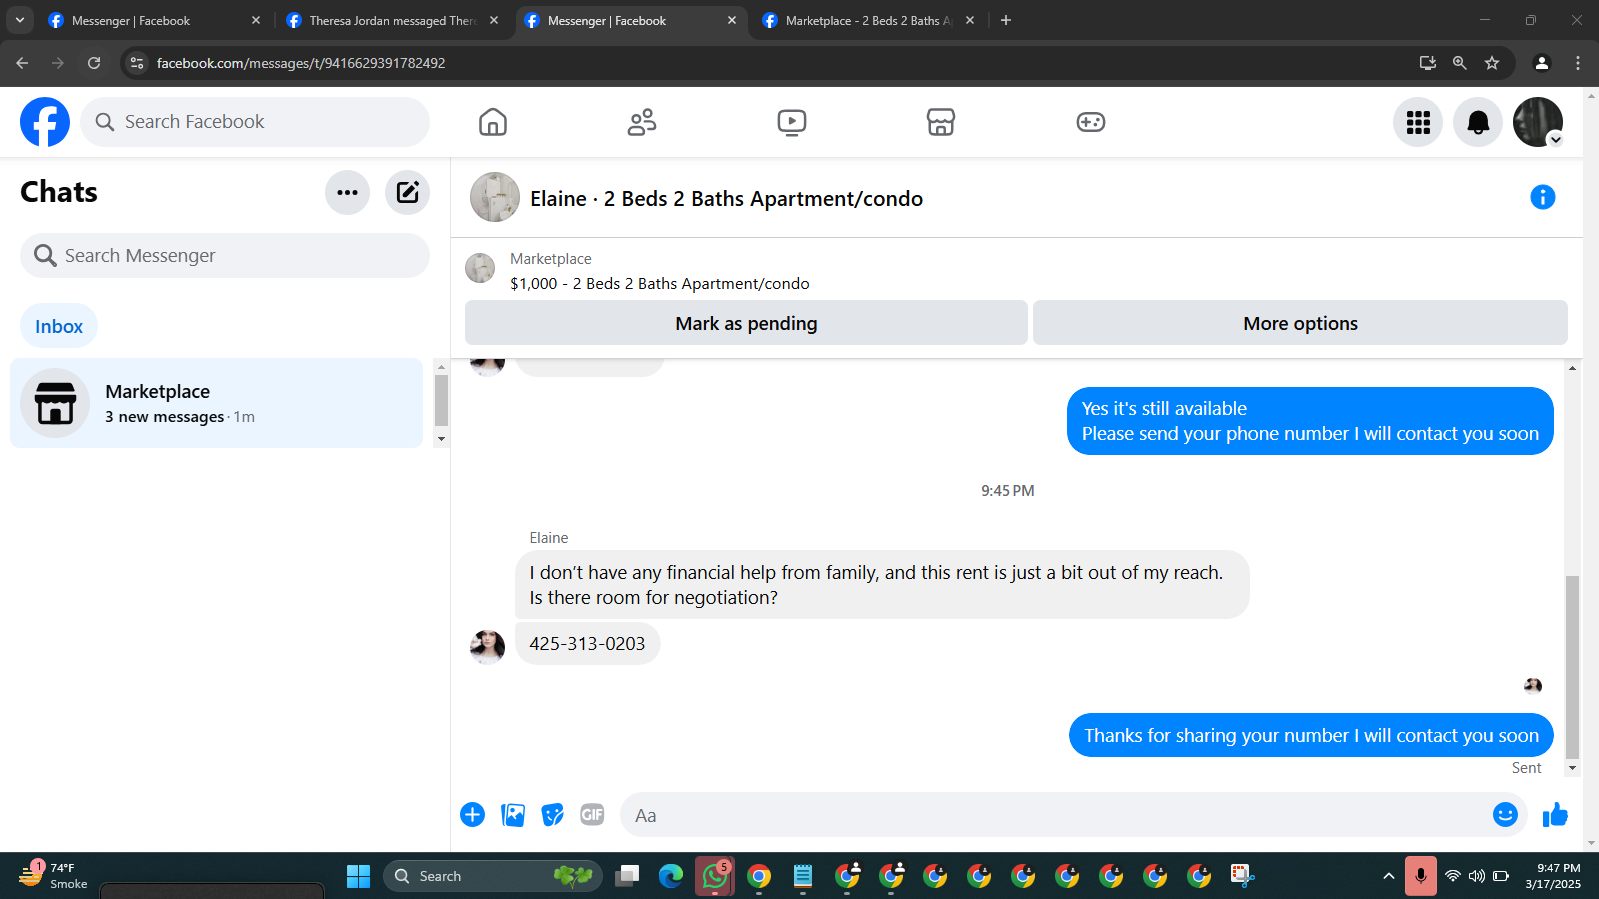Image resolution: width=1599 pixels, height=899 pixels.
Task: Open the Facebook logo home link
Action: tap(45, 122)
